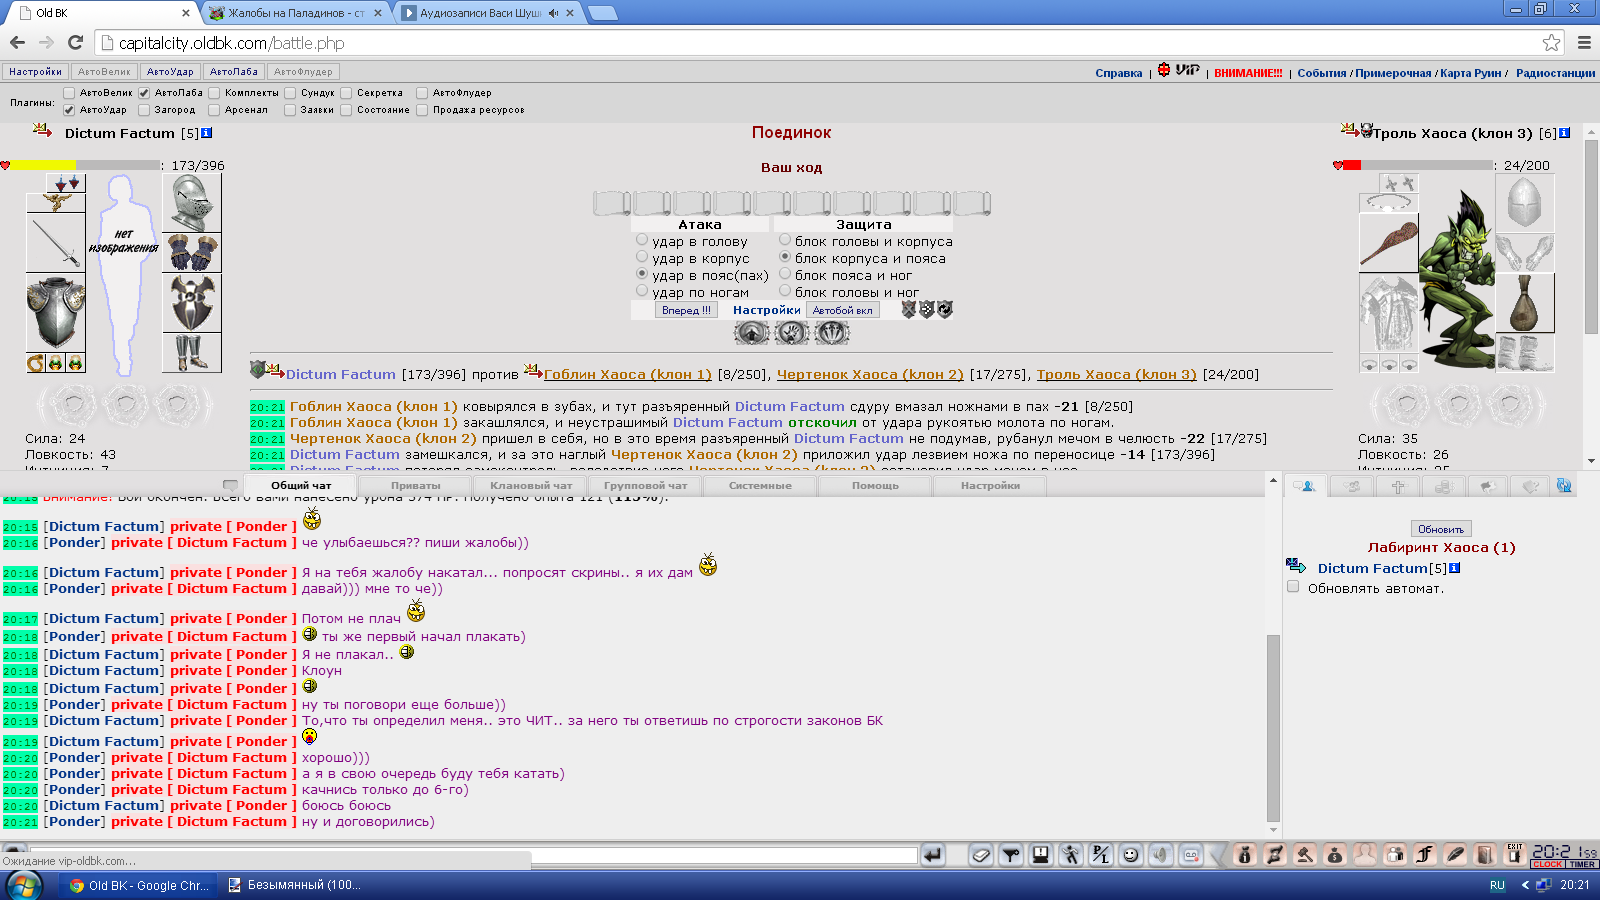Click the player's sword weapon slot
This screenshot has width=1600, height=900.
(x=55, y=243)
